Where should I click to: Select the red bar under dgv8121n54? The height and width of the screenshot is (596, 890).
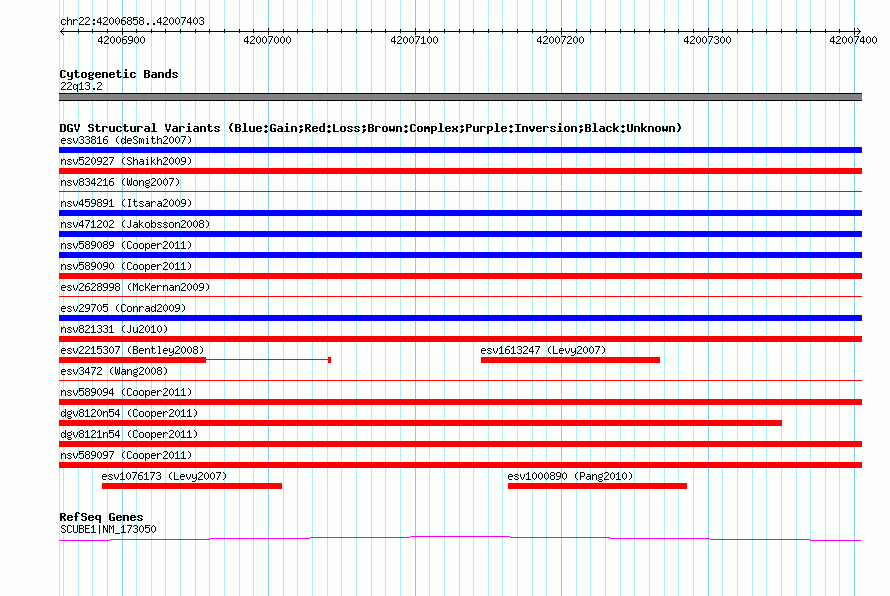point(460,444)
